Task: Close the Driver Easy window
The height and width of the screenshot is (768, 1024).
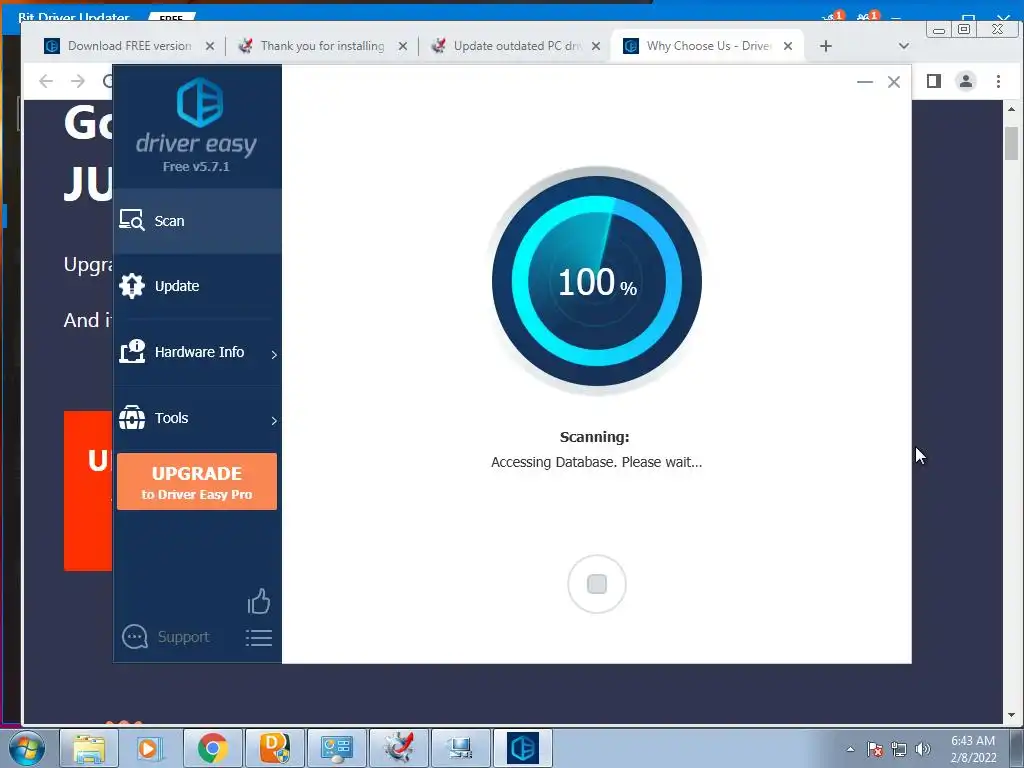Action: click(894, 82)
